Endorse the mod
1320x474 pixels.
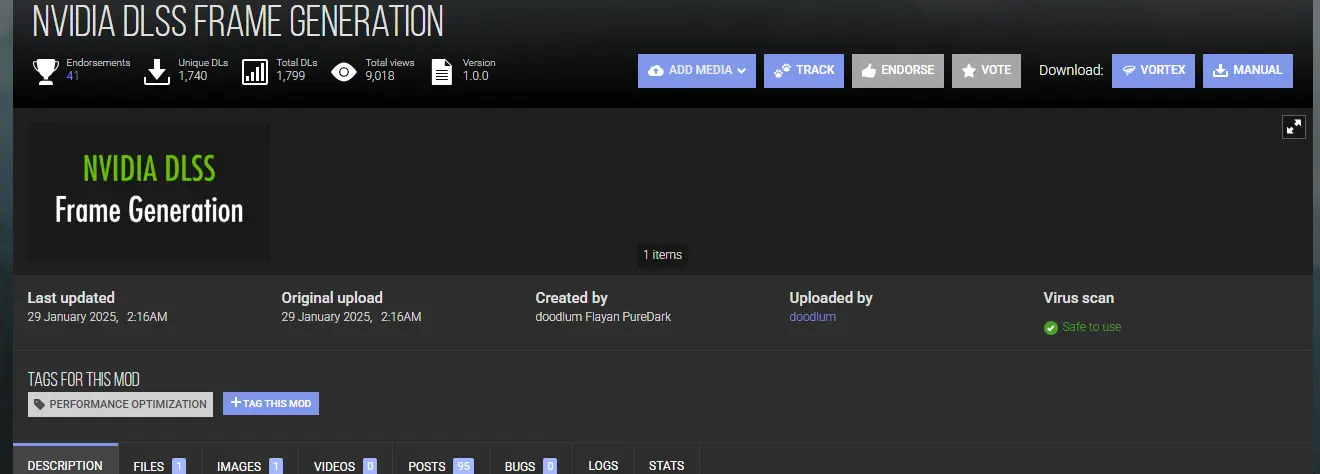click(898, 71)
